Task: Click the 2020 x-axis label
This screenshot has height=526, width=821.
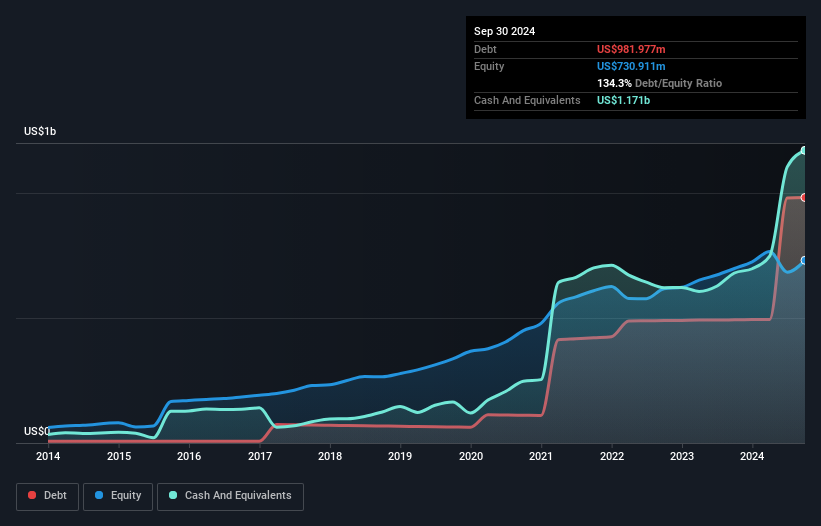Action: tap(471, 456)
